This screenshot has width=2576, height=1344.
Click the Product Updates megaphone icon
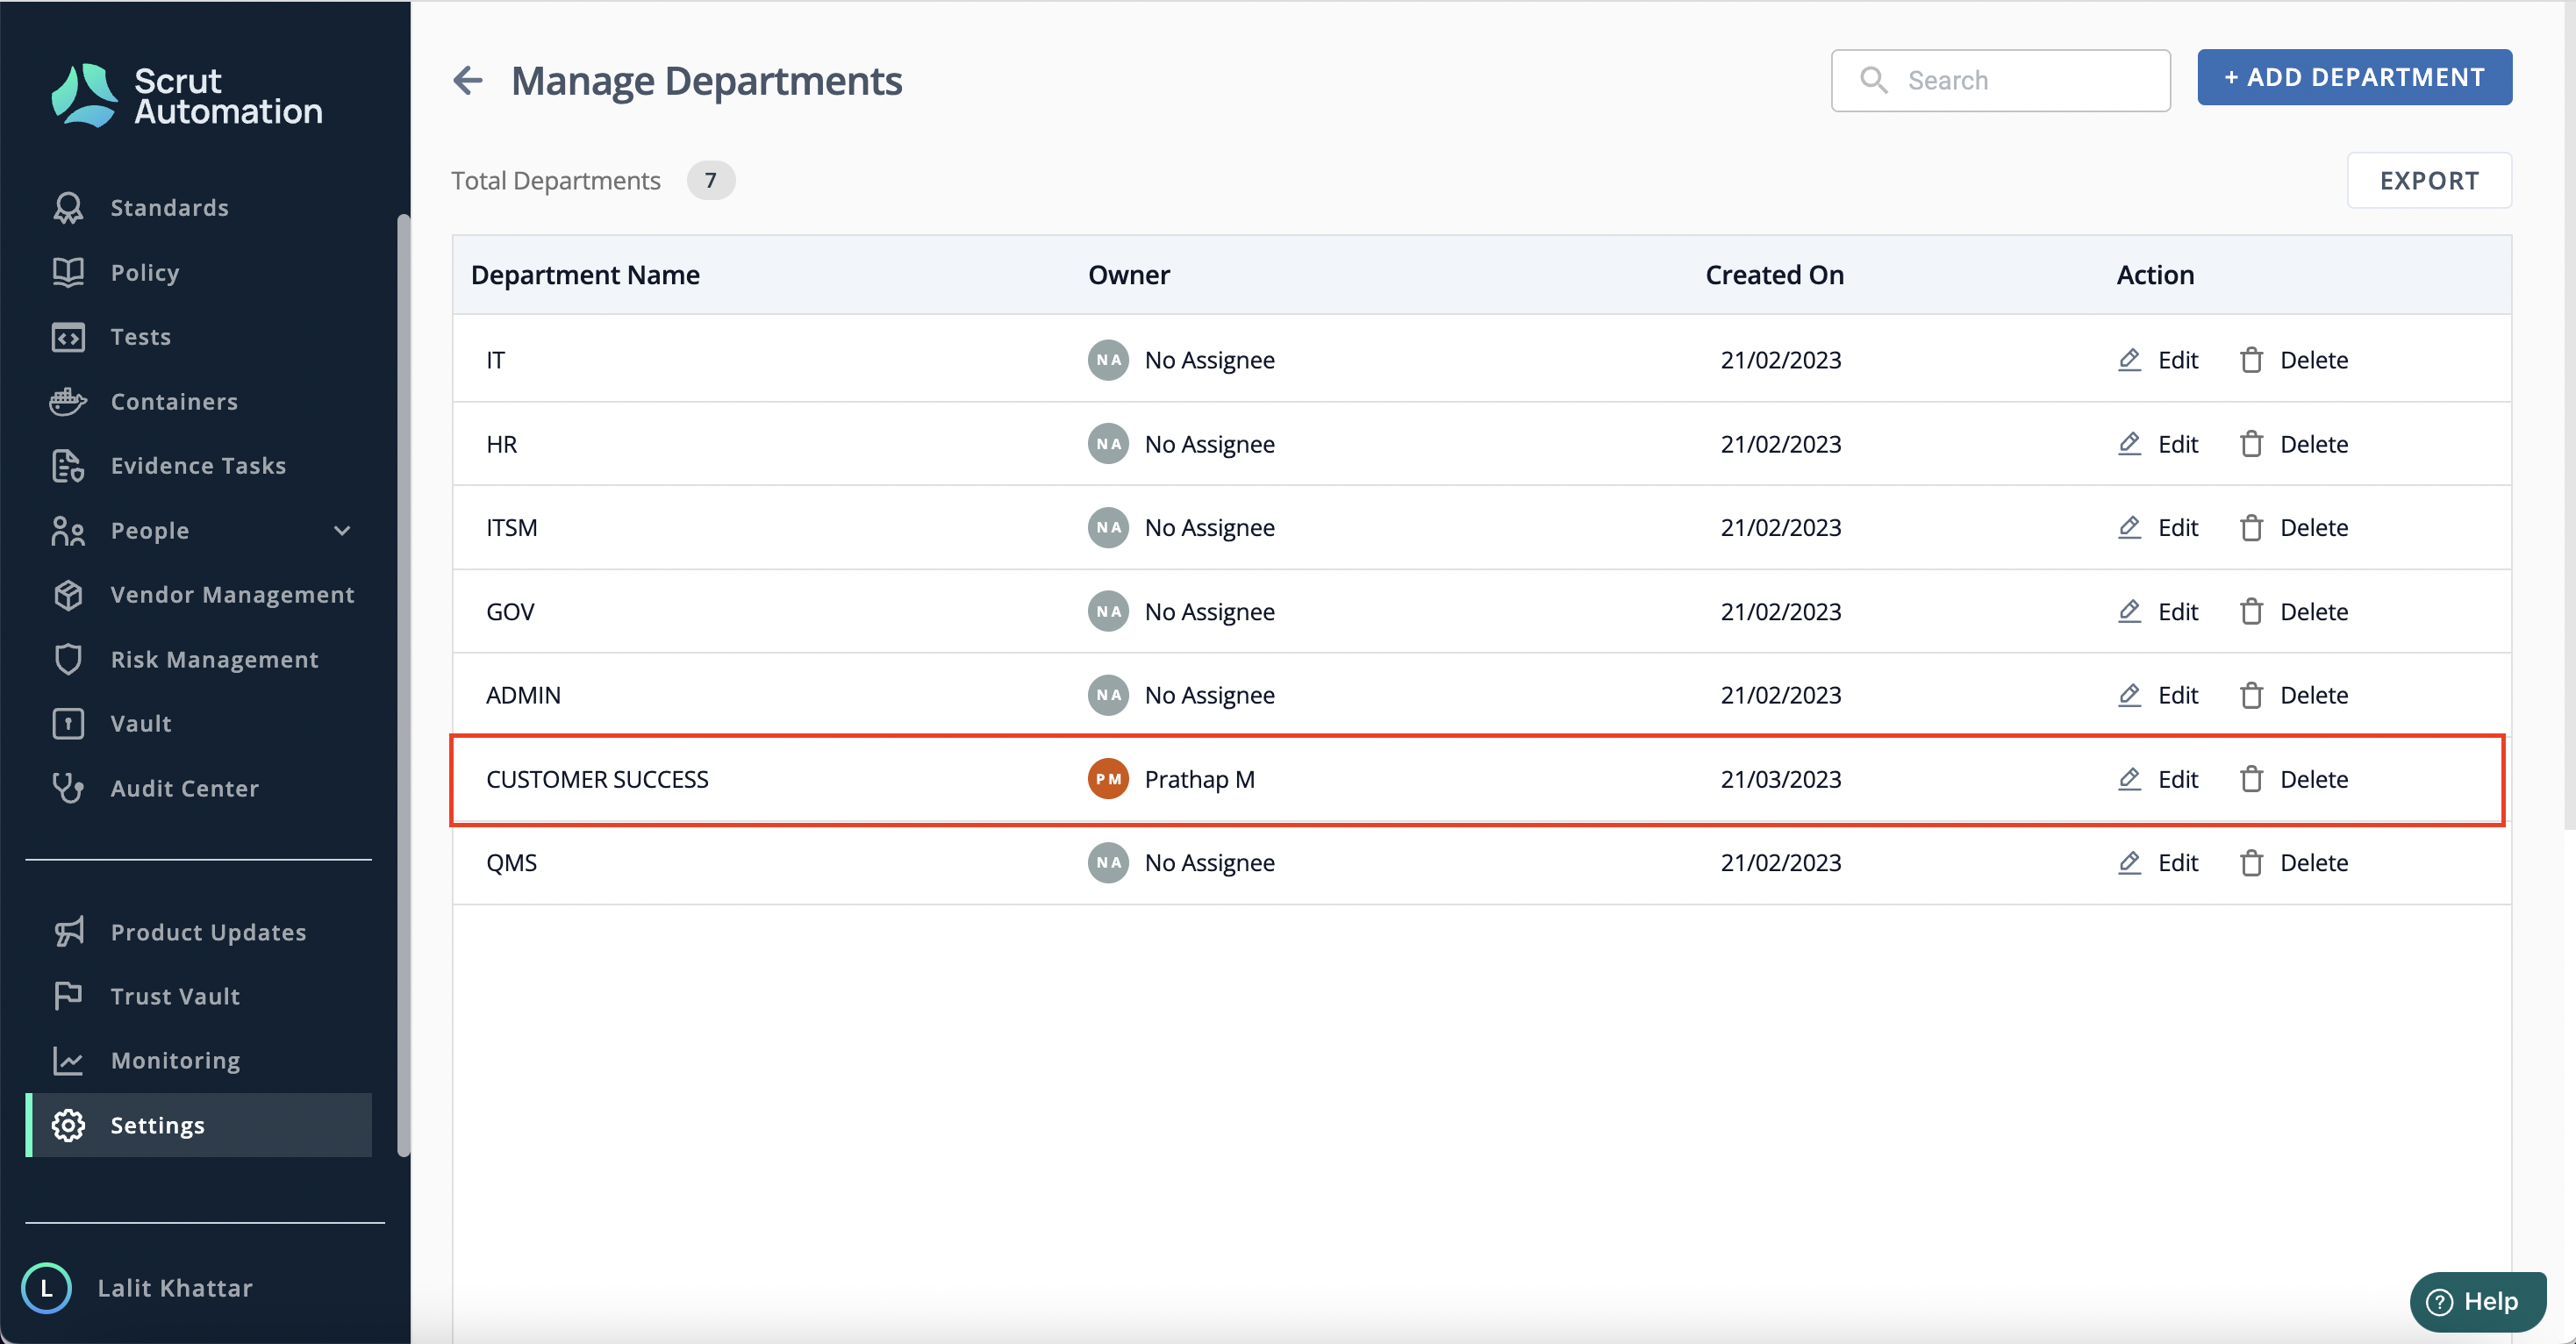68,932
